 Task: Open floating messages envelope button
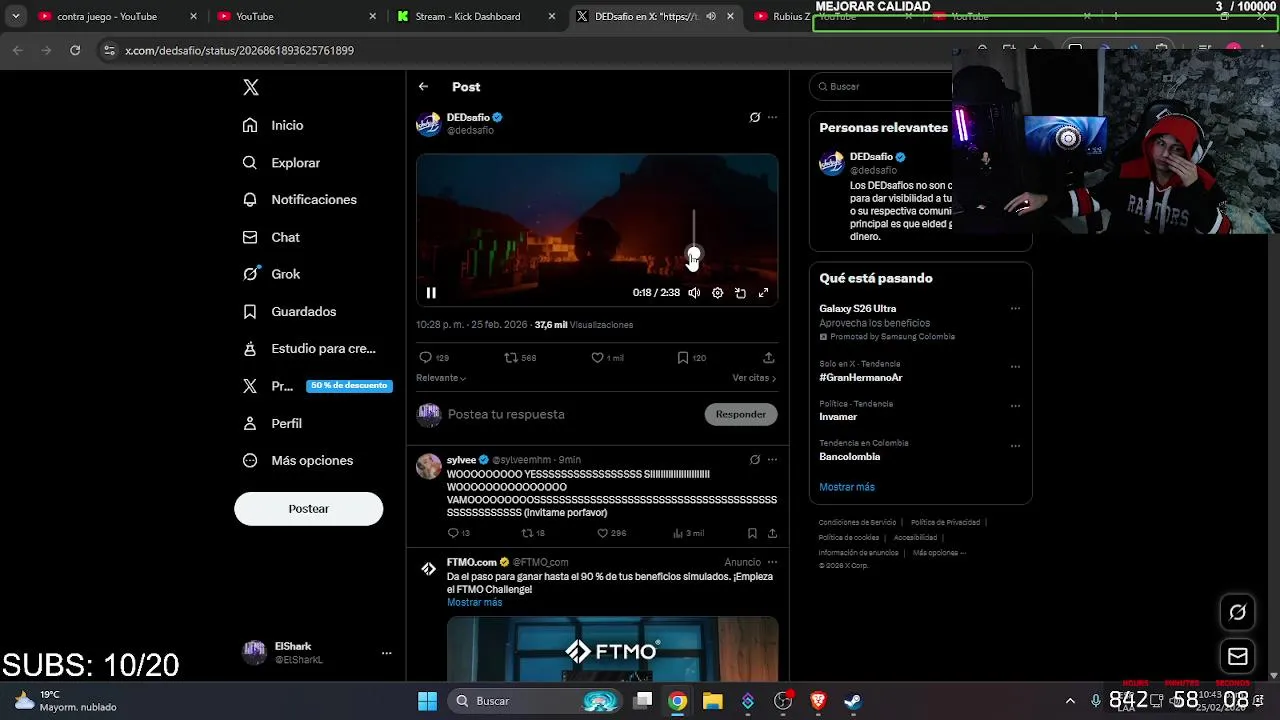click(x=1238, y=657)
